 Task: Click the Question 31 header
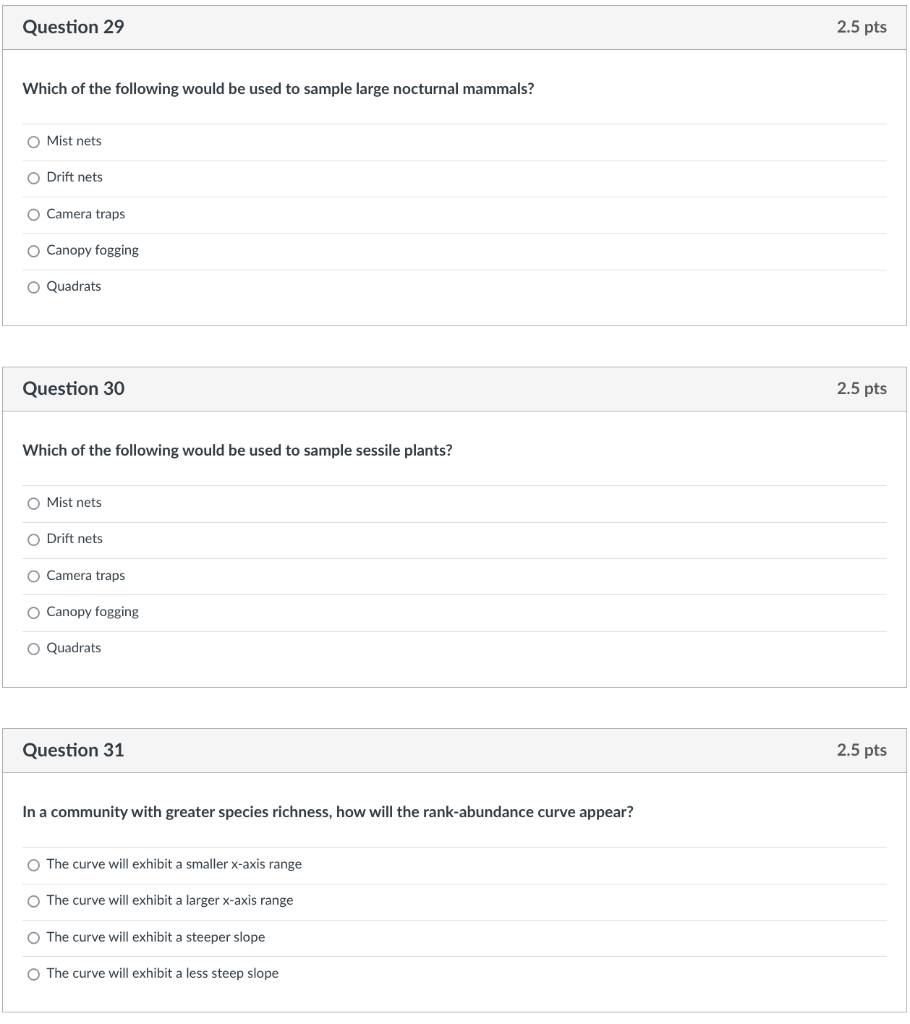(73, 750)
